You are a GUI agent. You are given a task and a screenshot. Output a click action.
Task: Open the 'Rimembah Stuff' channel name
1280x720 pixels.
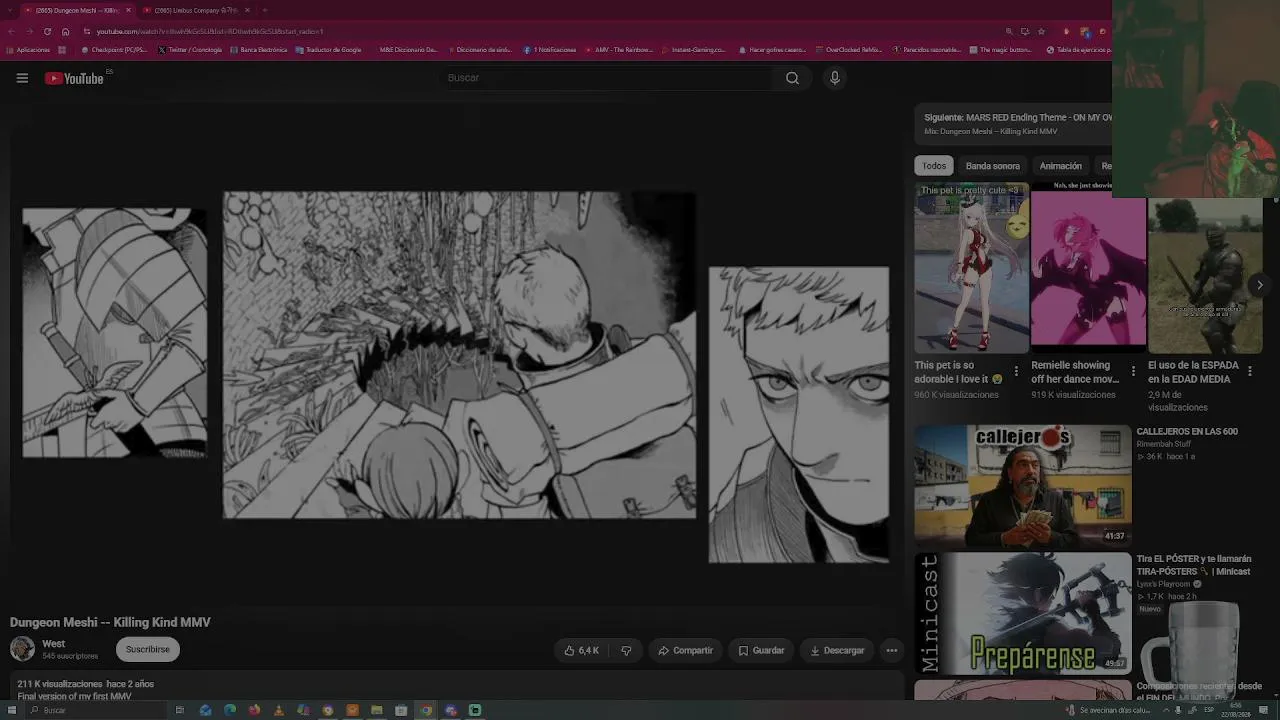[x=1163, y=444]
